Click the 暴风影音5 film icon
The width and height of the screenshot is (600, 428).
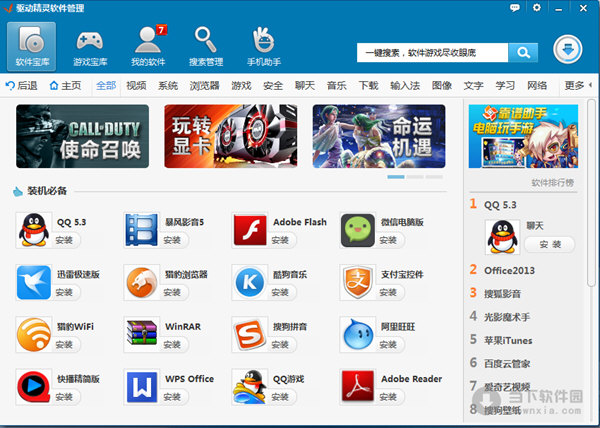(142, 230)
